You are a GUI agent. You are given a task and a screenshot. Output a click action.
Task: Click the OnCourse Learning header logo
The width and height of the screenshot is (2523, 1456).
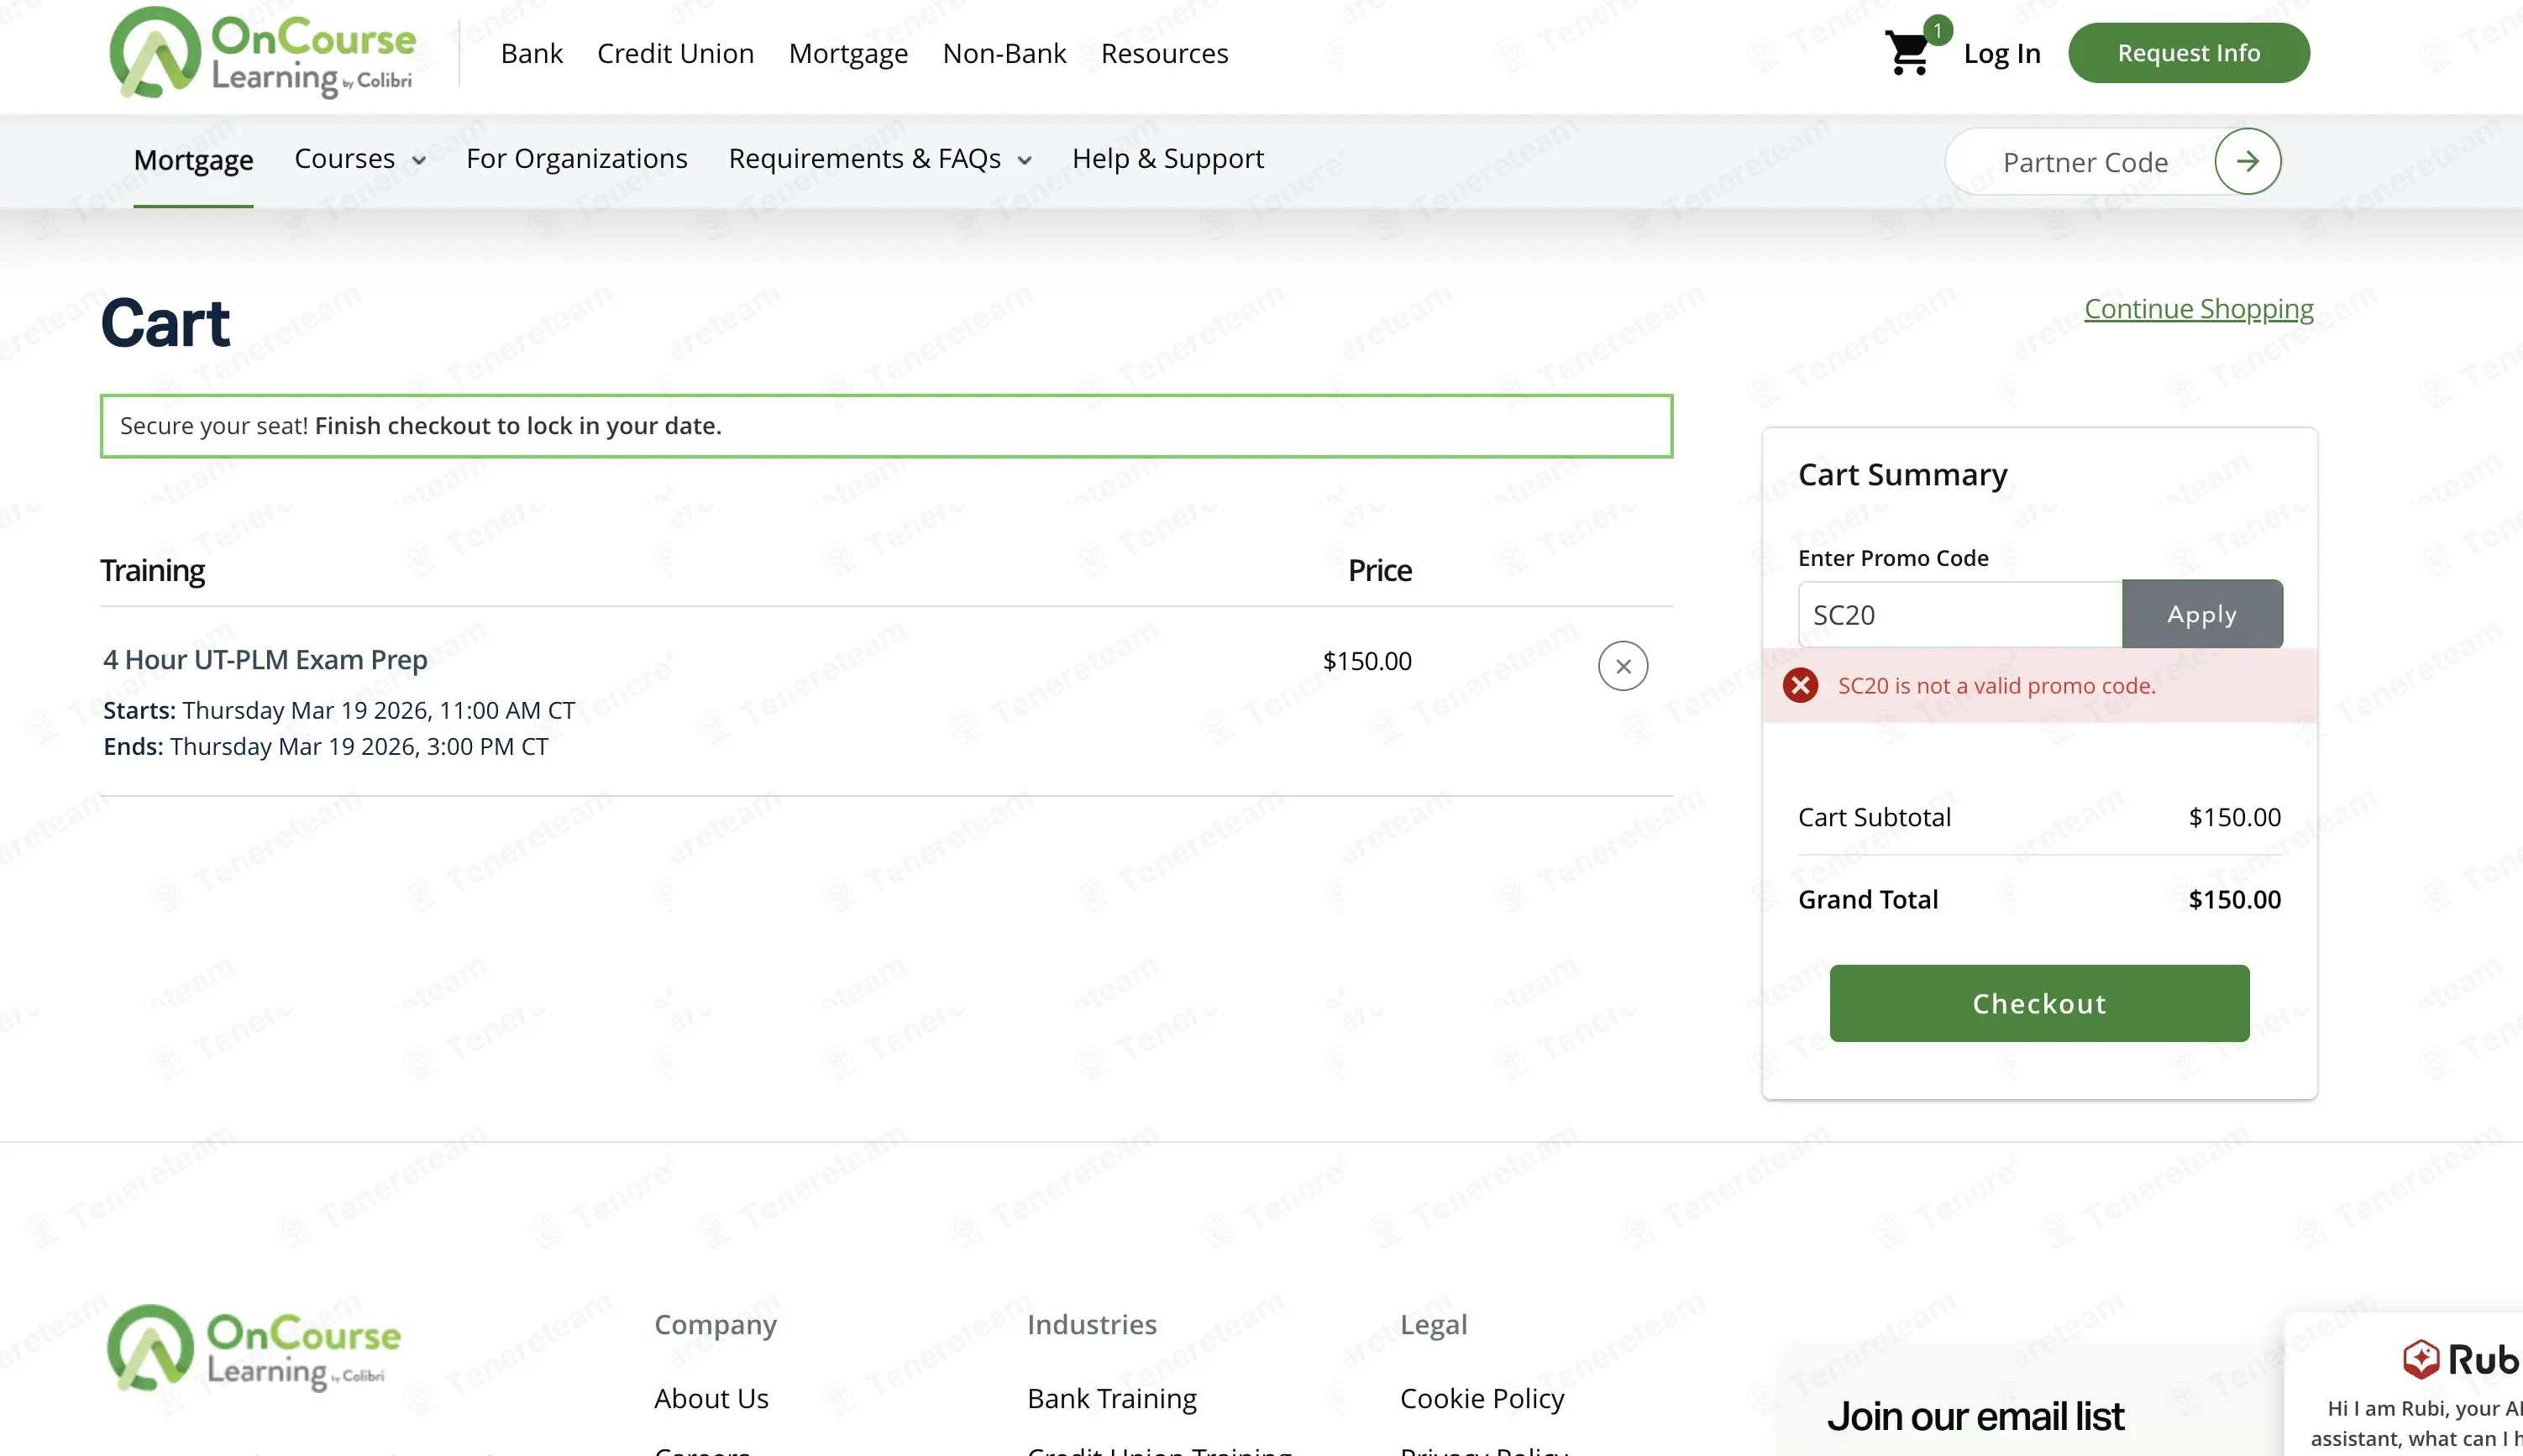click(262, 53)
